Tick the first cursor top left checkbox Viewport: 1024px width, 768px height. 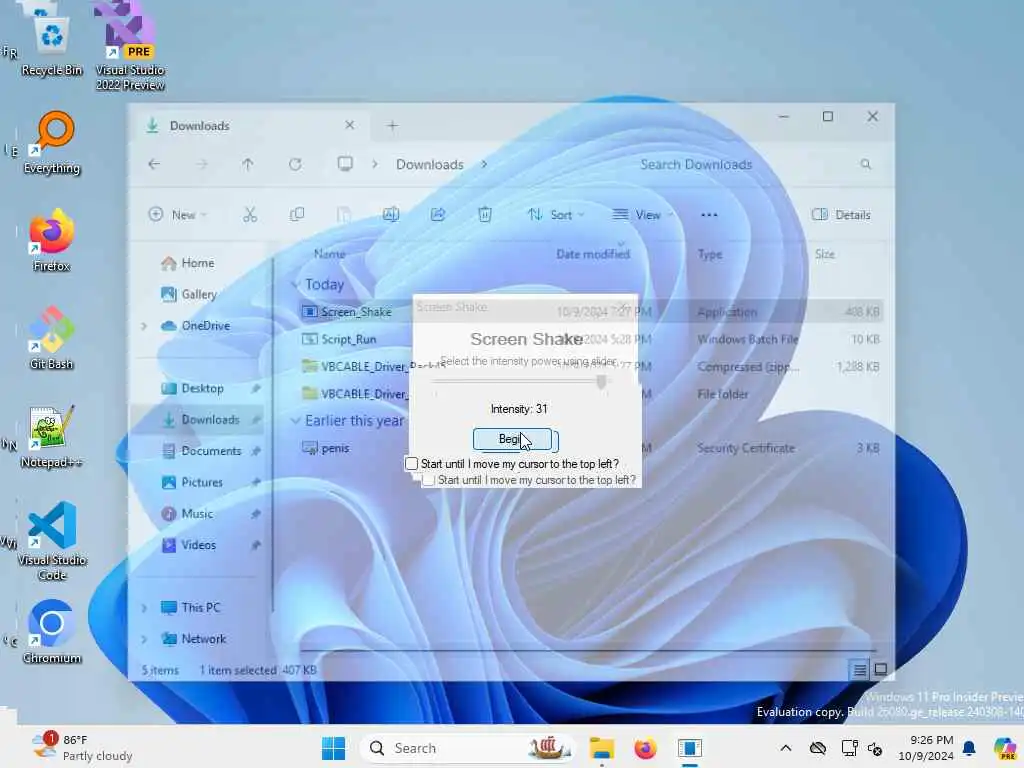411,464
